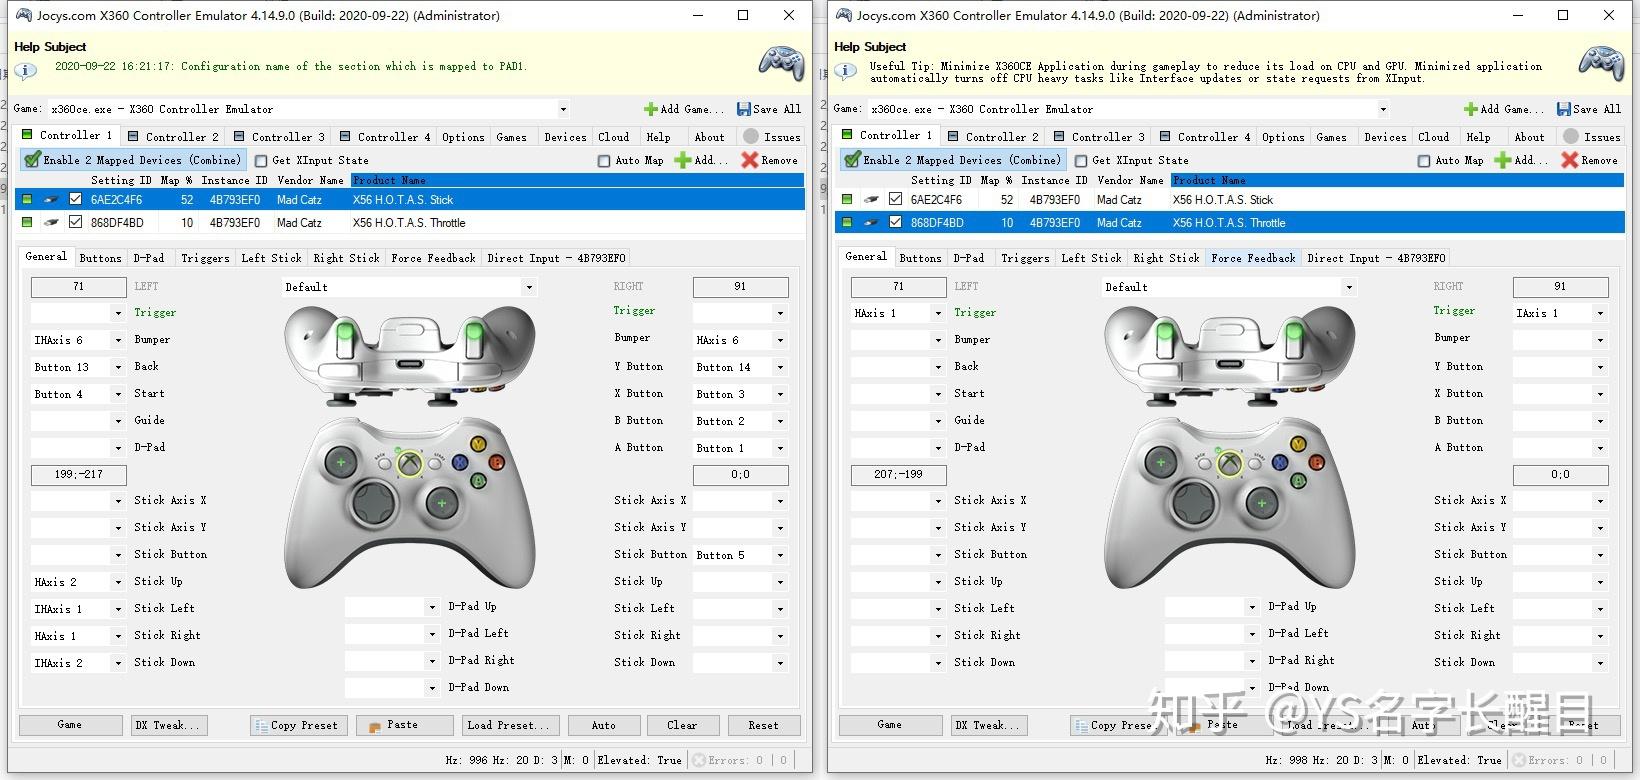Click green Add... plus icon in right window
This screenshot has width=1640, height=780.
click(x=1503, y=160)
